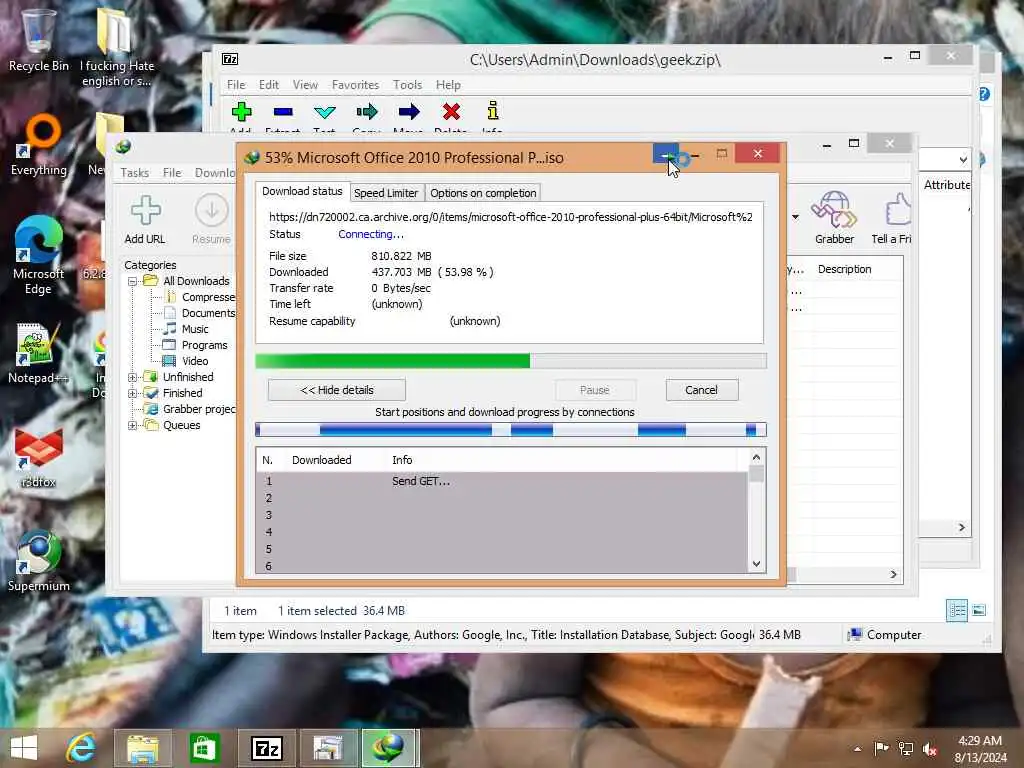Open the dropdown arrow left of Grabber

(795, 217)
